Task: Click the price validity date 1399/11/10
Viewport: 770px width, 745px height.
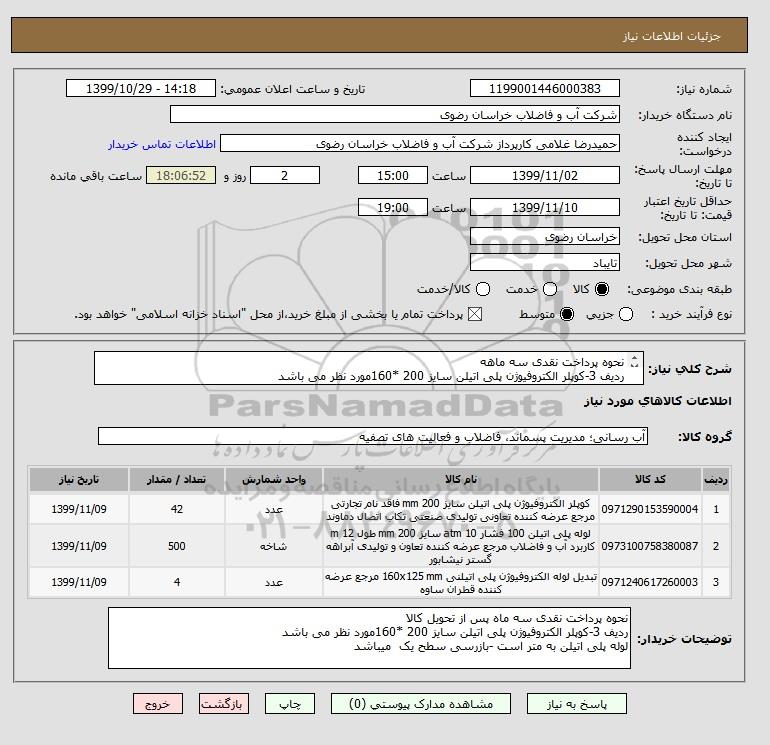Action: point(545,207)
